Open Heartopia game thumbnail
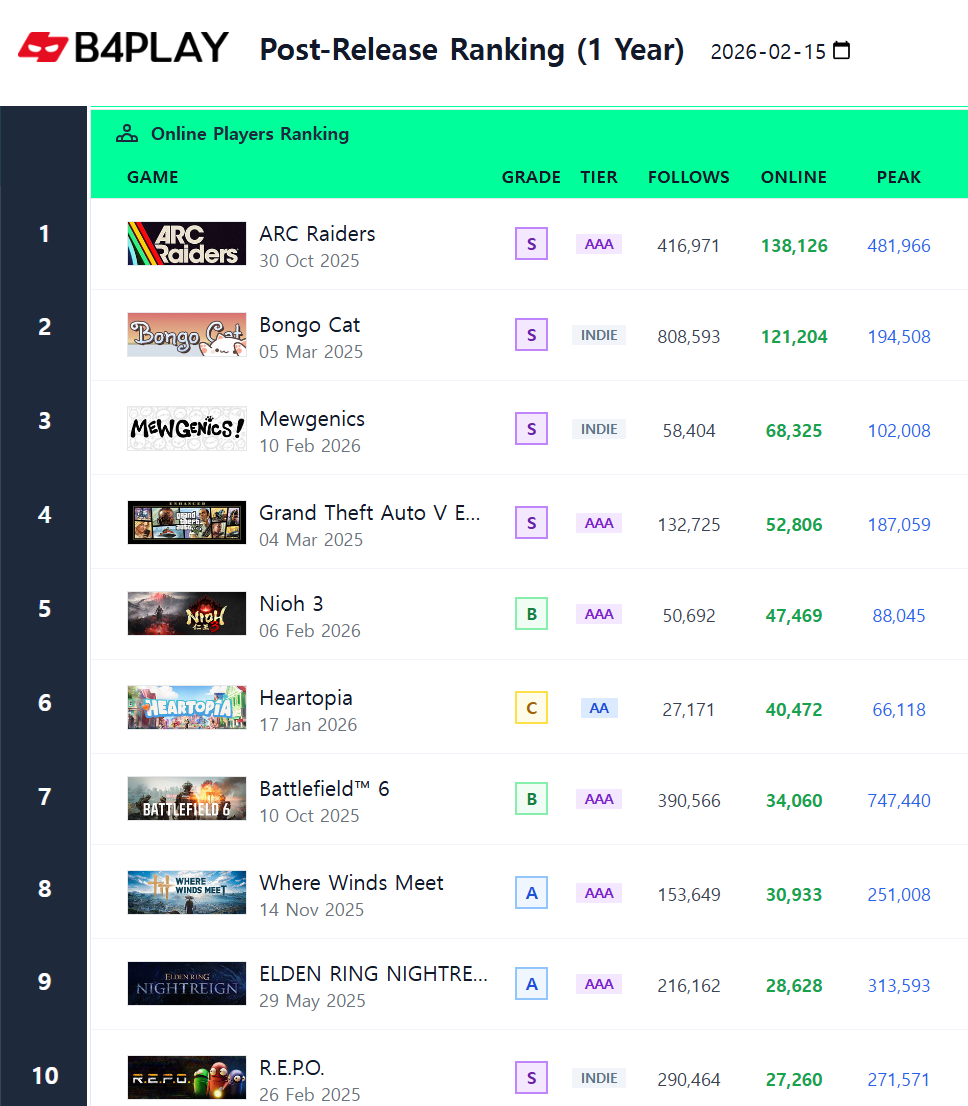The width and height of the screenshot is (968, 1106). click(x=187, y=707)
